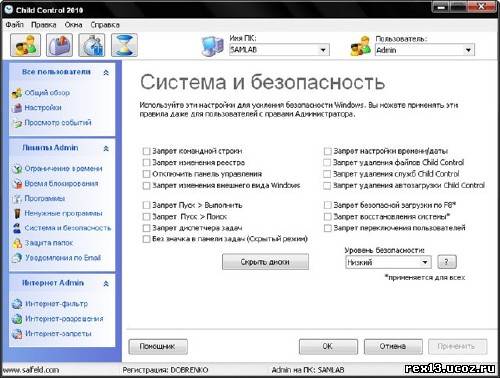Check Запрет настройки времени/даты

point(327,151)
